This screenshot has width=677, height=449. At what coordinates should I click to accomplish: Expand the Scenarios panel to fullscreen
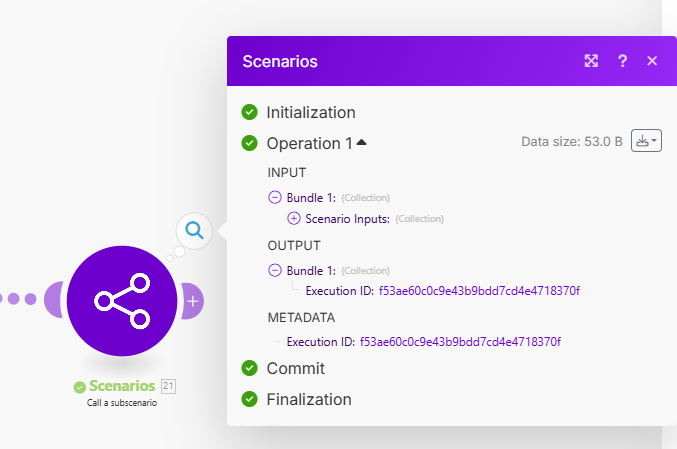(x=591, y=61)
